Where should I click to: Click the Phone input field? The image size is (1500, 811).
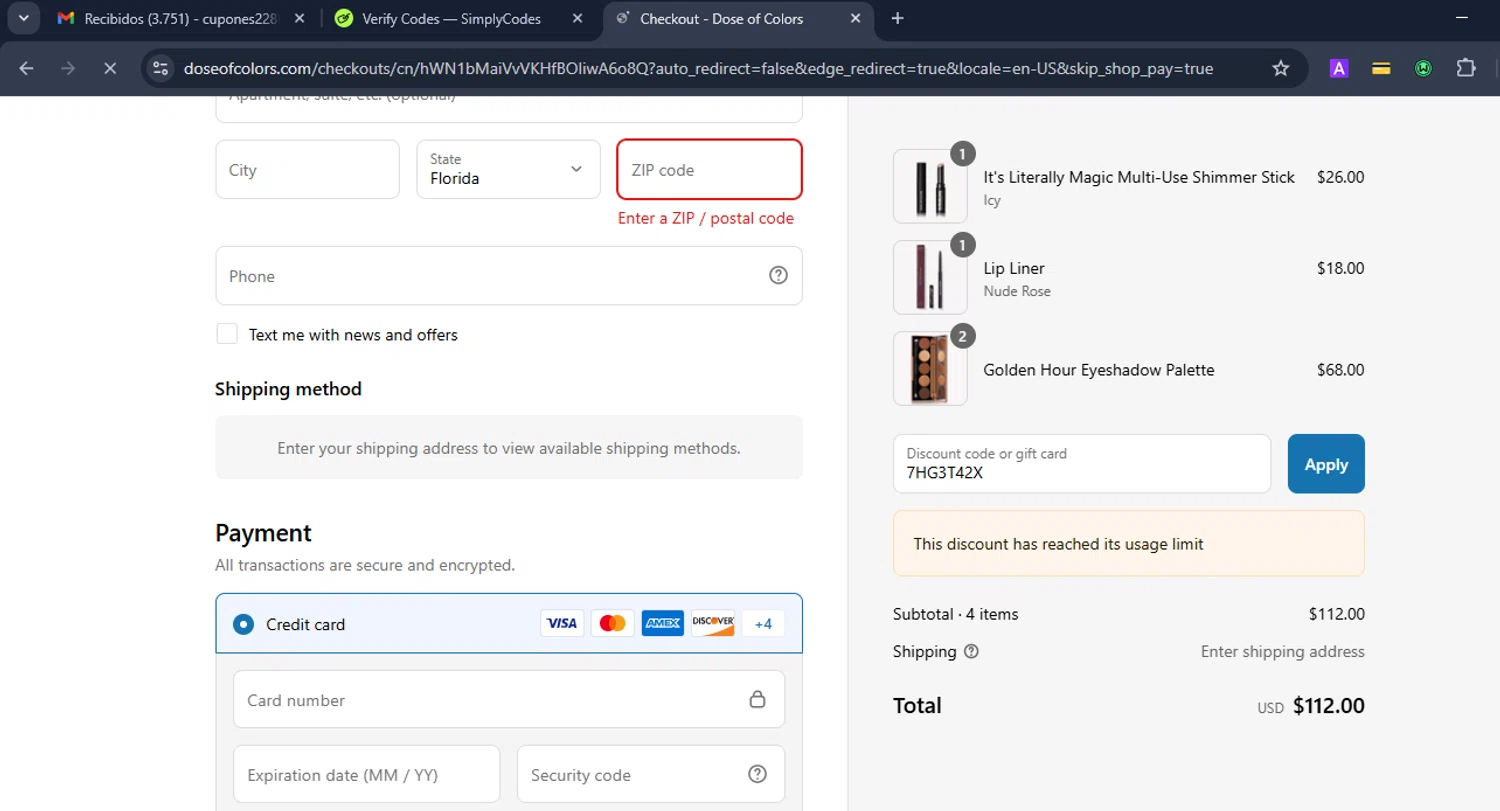508,275
